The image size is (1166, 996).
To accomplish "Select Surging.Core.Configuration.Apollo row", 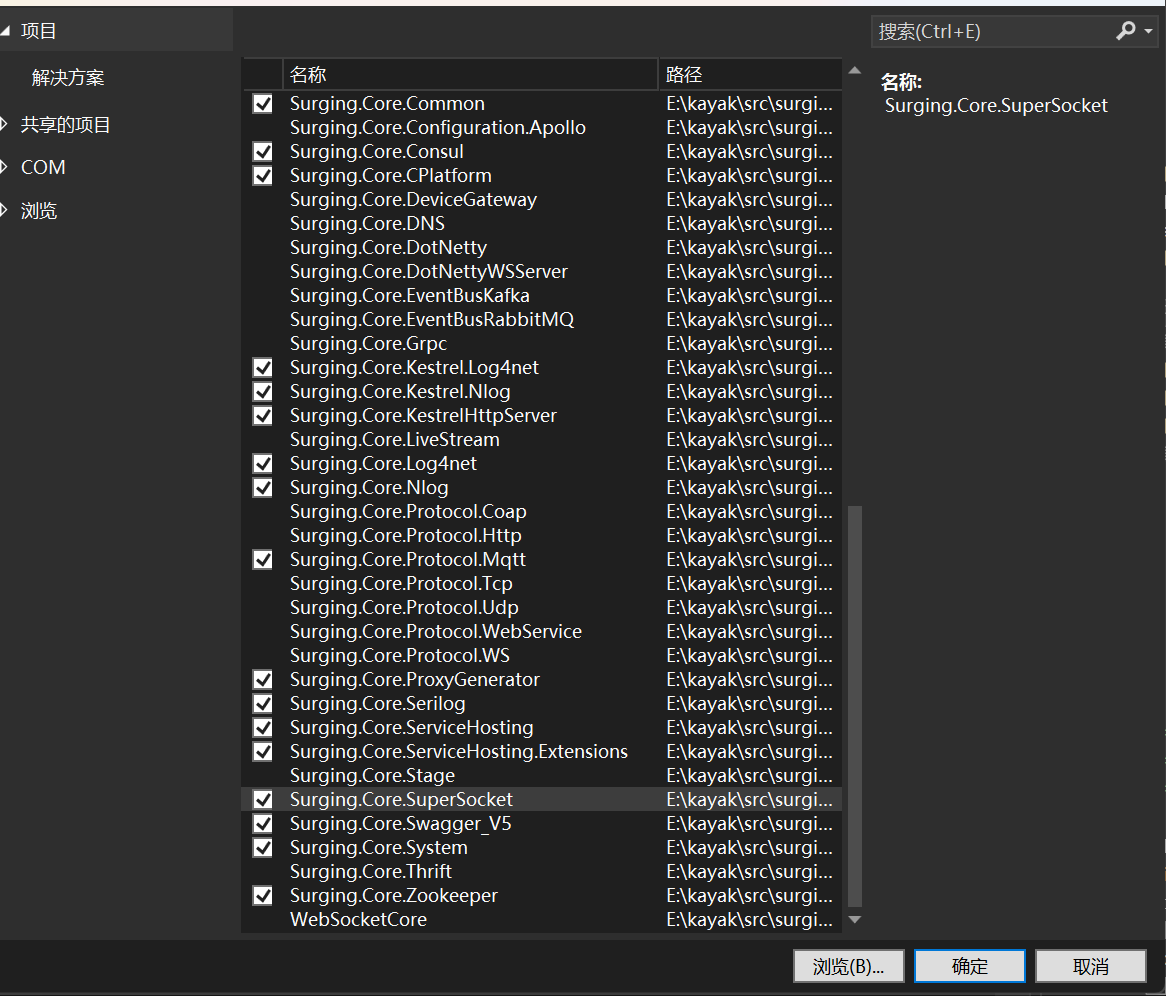I will 542,127.
